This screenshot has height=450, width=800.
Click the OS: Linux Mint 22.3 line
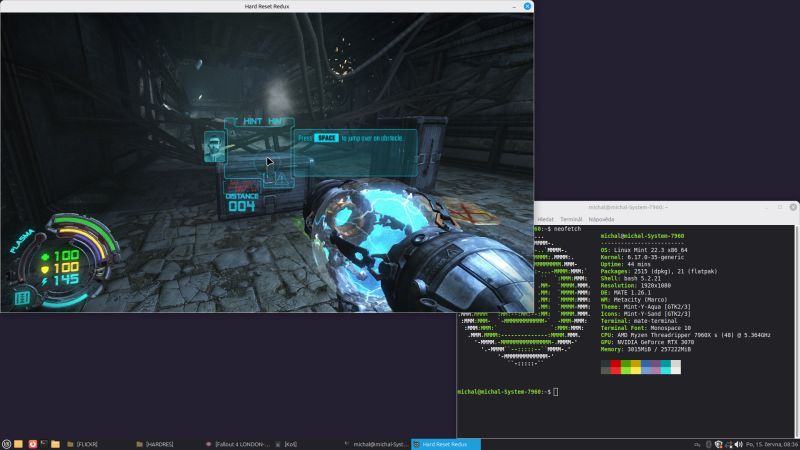pyautogui.click(x=644, y=251)
